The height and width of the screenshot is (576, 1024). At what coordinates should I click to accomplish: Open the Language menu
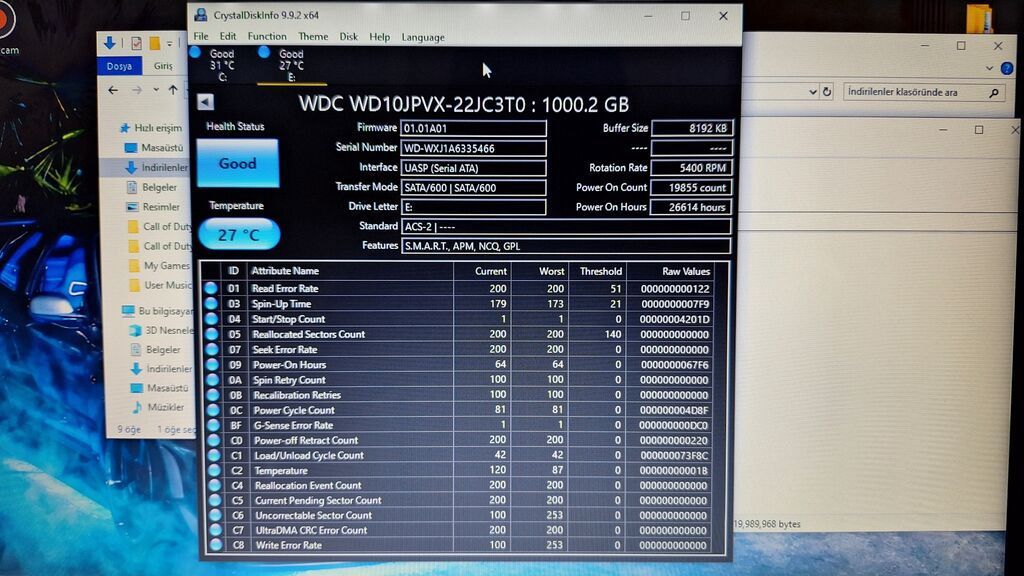click(423, 37)
